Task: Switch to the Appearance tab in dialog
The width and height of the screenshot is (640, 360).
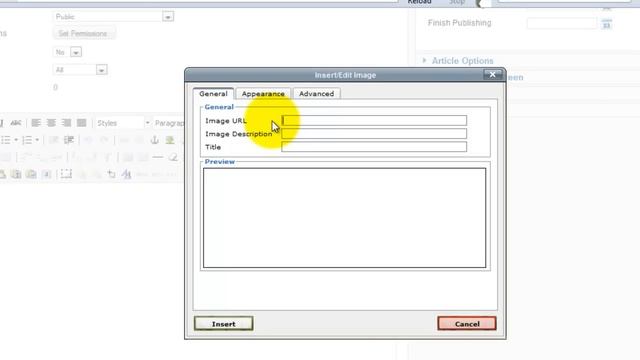Action: pyautogui.click(x=263, y=93)
